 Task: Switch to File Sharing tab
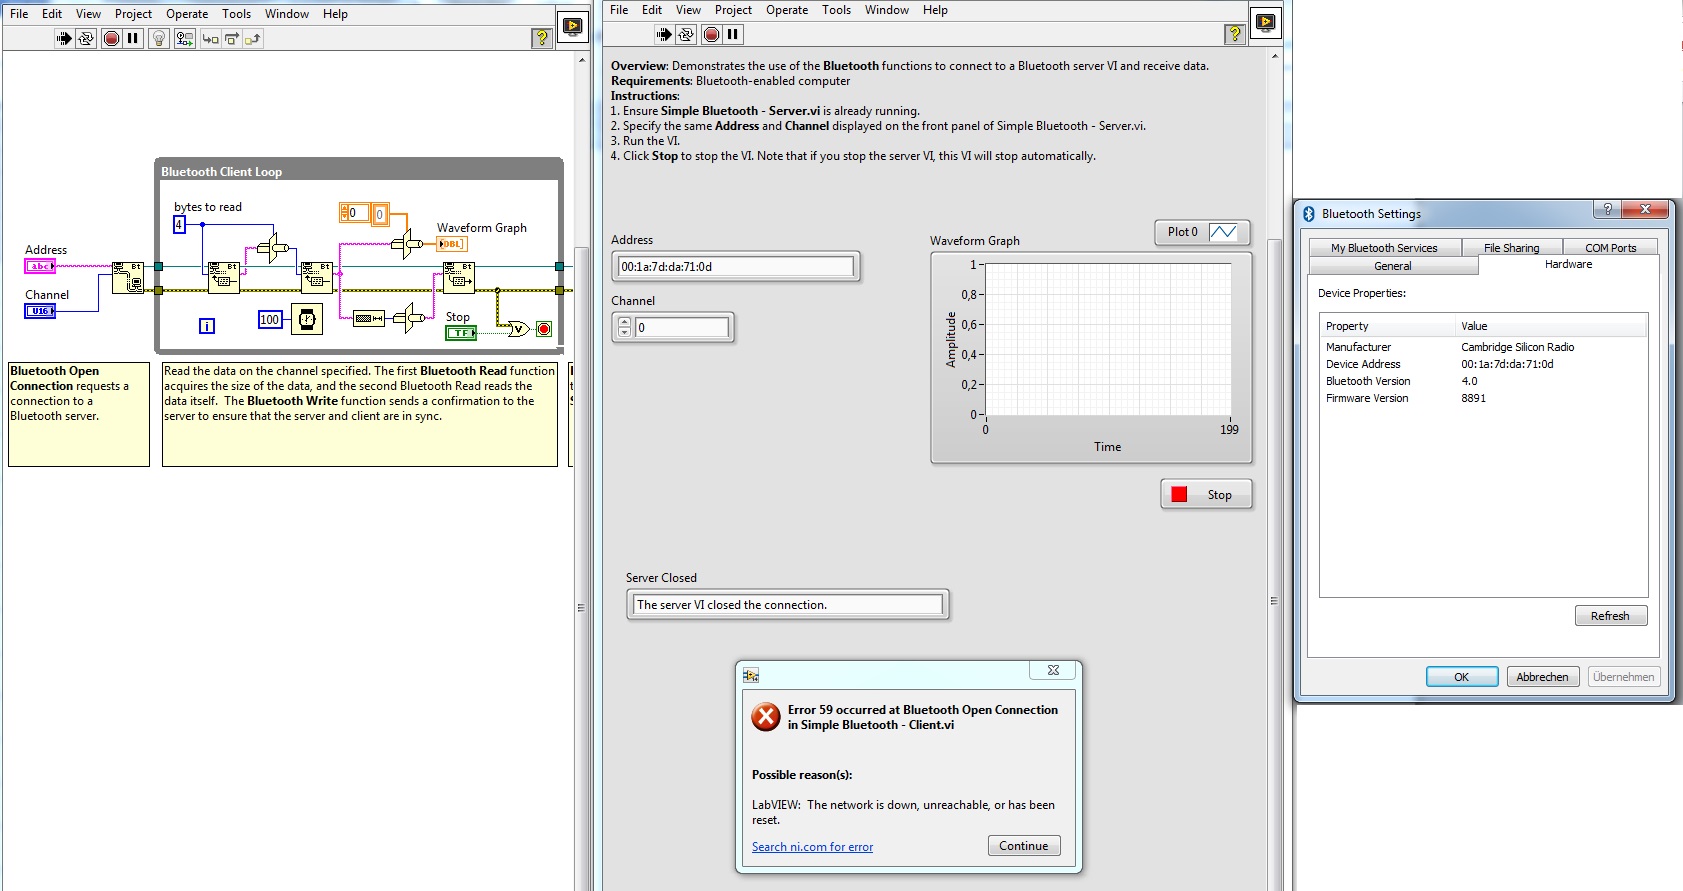[x=1511, y=248]
